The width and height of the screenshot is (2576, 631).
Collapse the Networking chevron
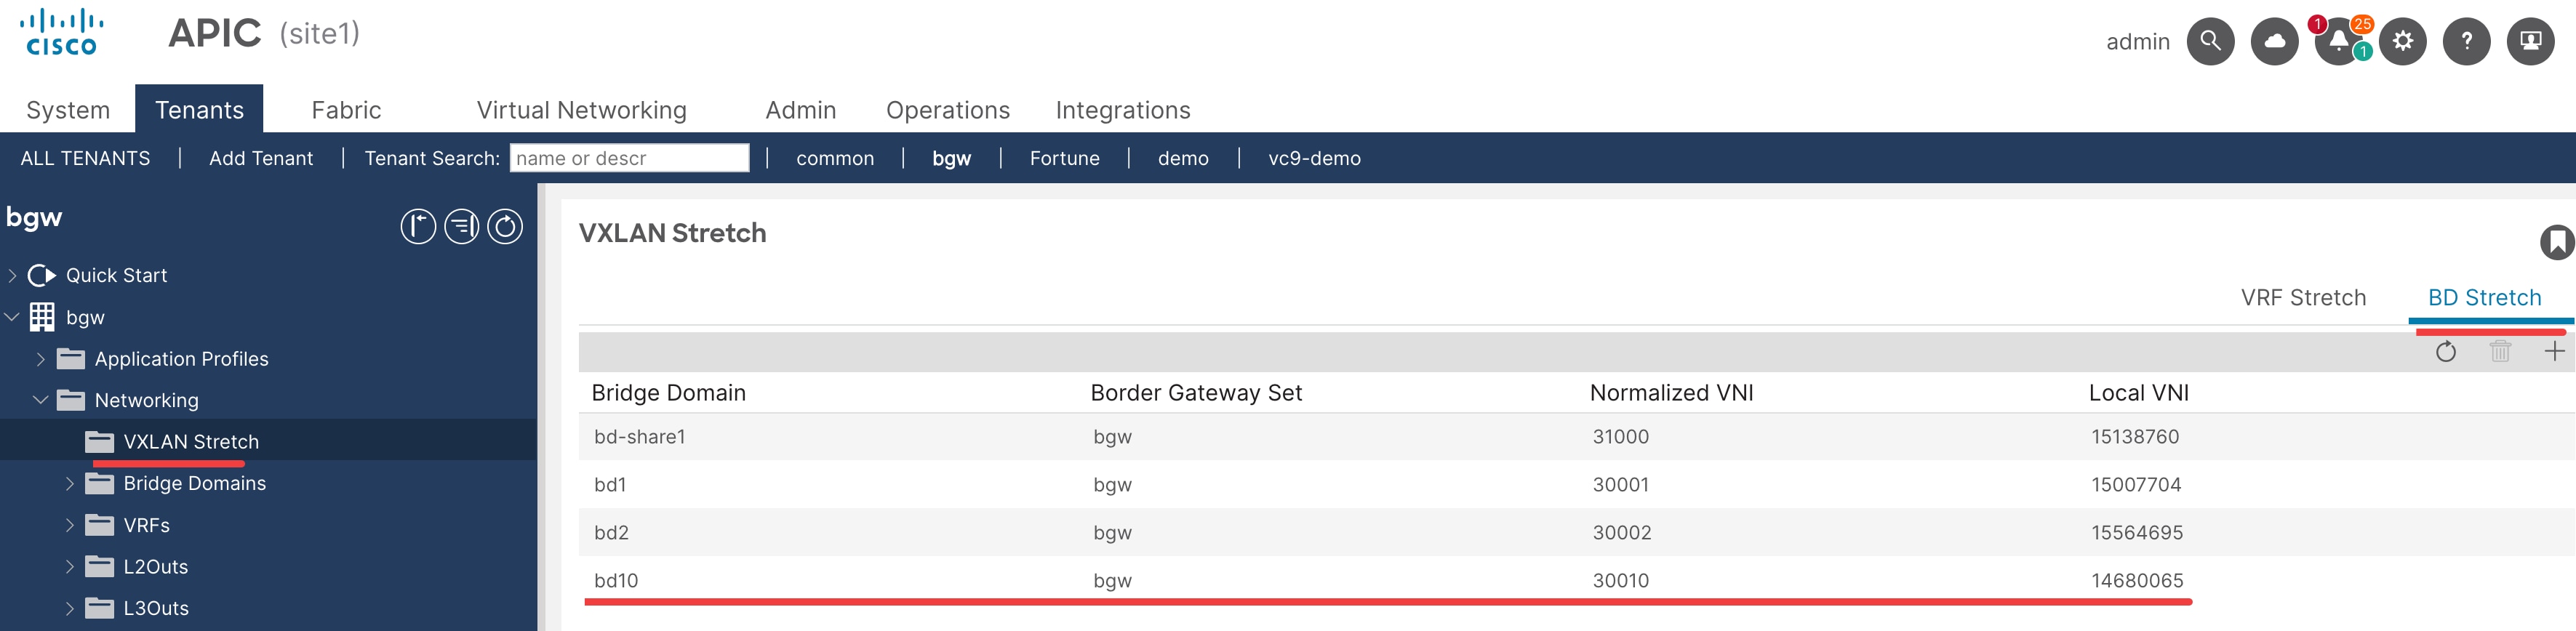tap(41, 400)
